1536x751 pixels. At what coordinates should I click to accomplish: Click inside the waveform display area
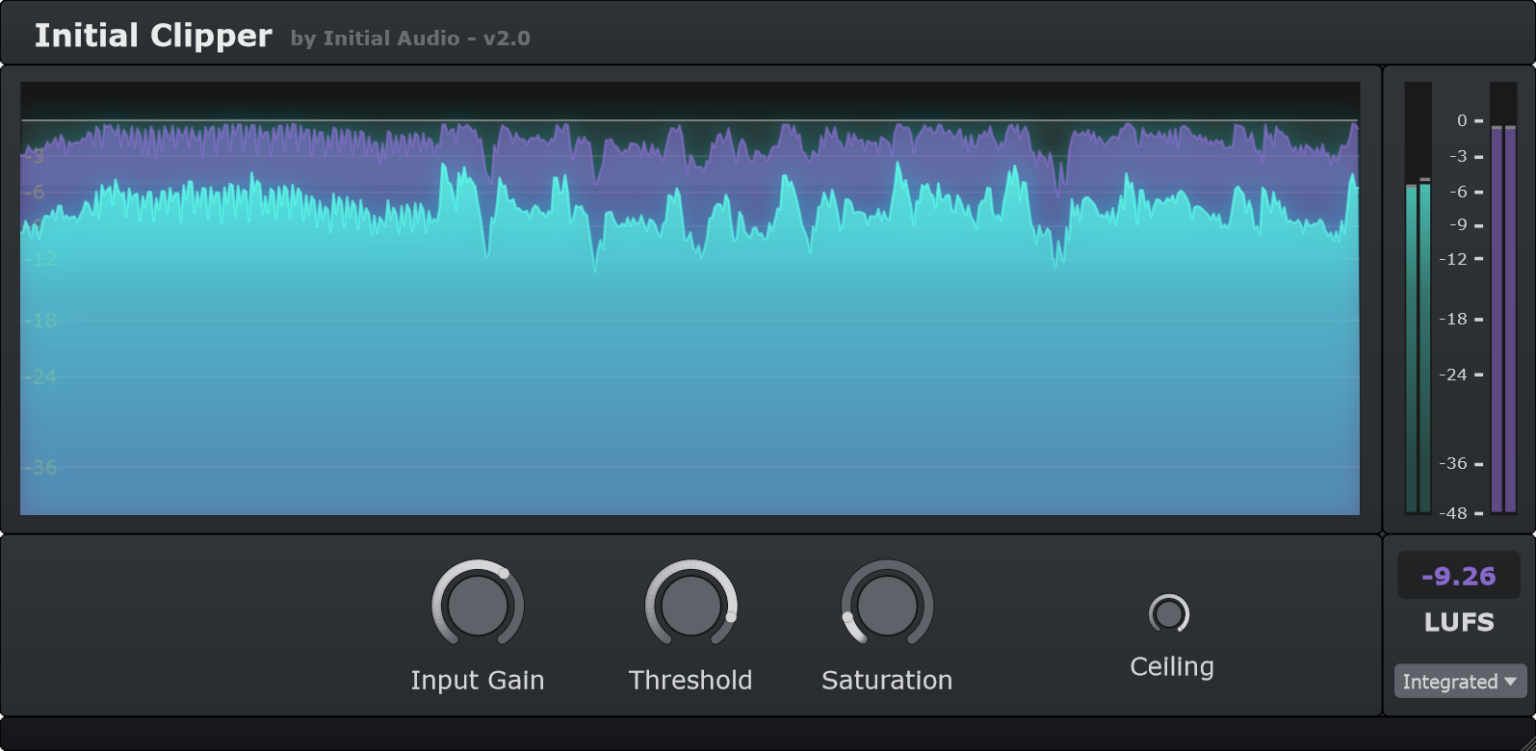click(690, 350)
